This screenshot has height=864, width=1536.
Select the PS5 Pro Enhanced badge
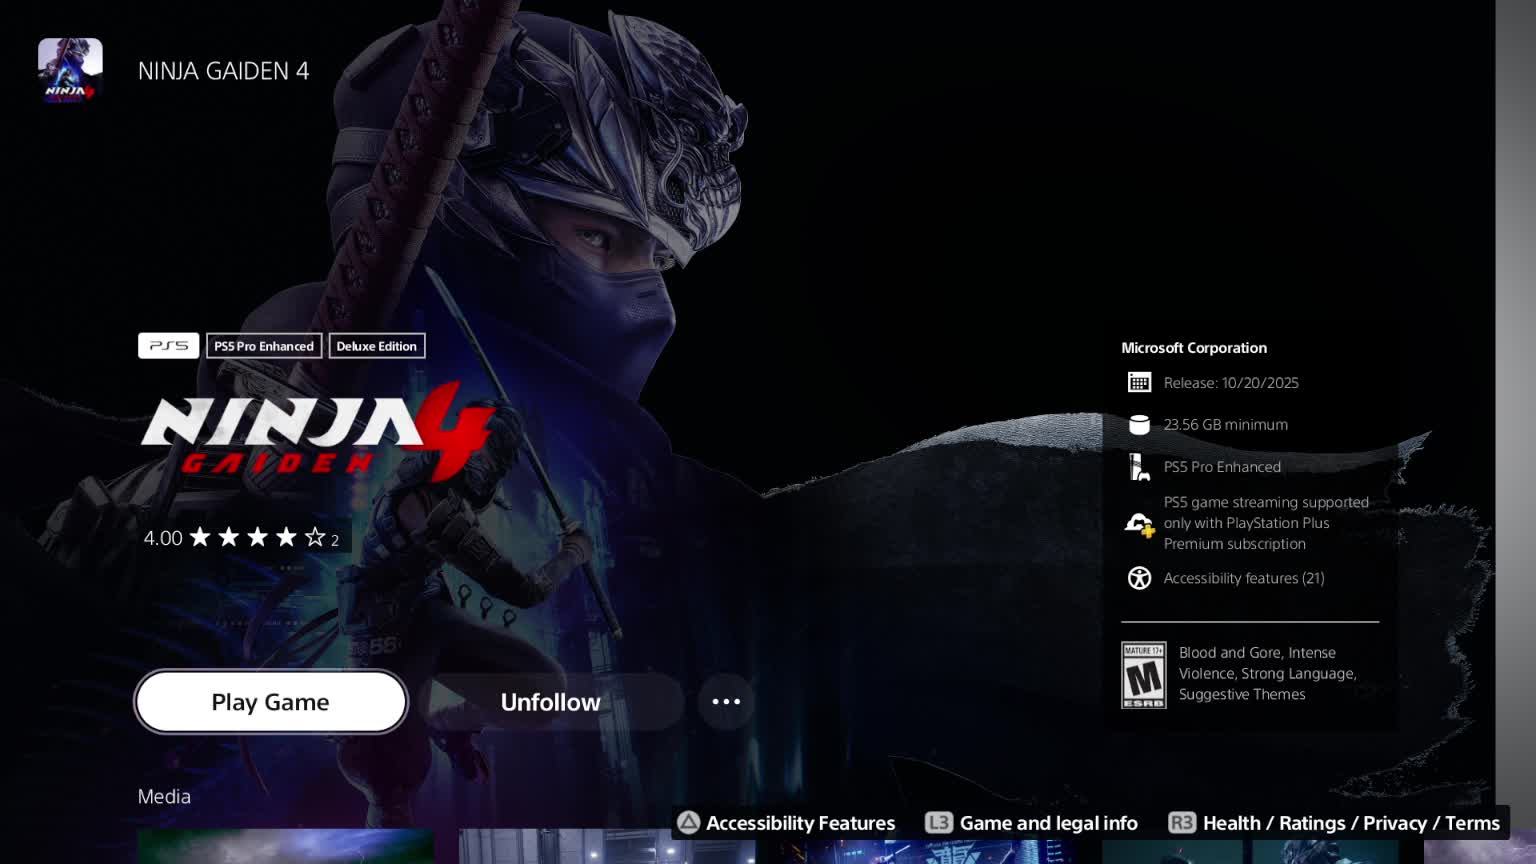tap(264, 346)
